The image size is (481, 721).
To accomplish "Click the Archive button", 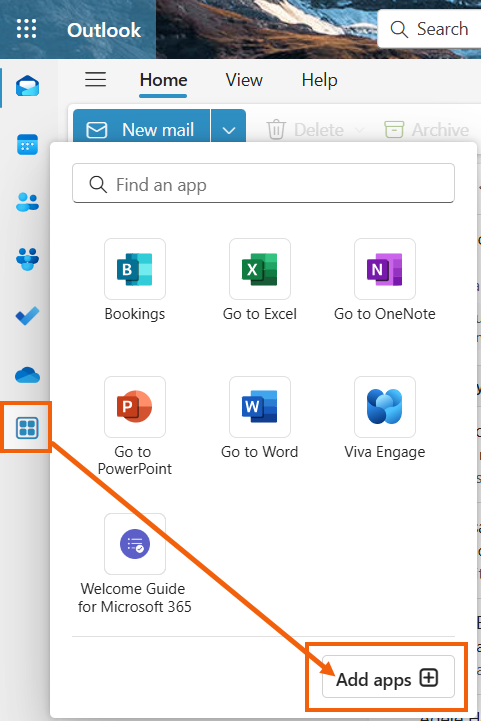I will pyautogui.click(x=427, y=130).
